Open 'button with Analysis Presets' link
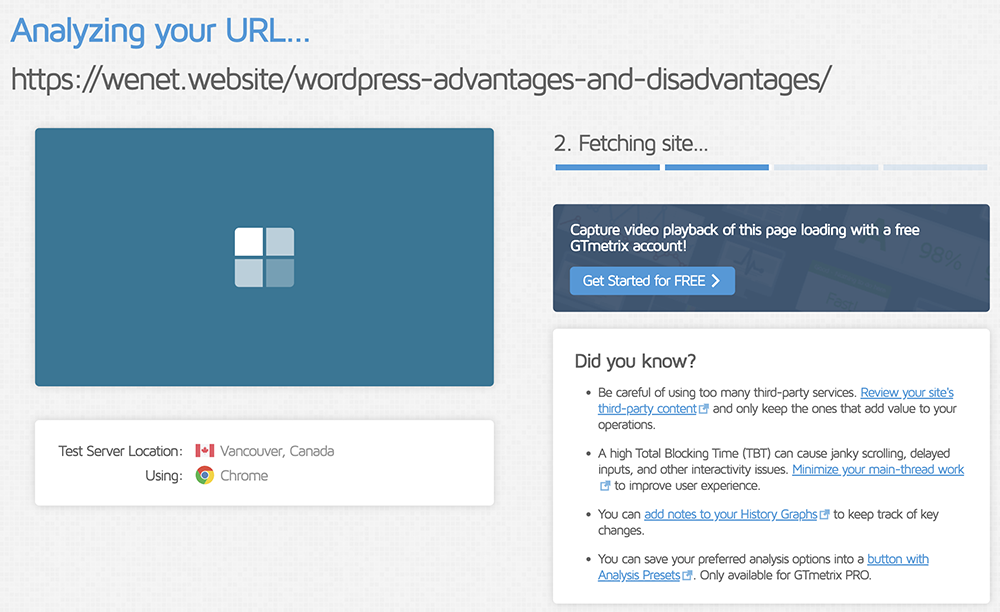The image size is (1000, 612). pos(763,567)
